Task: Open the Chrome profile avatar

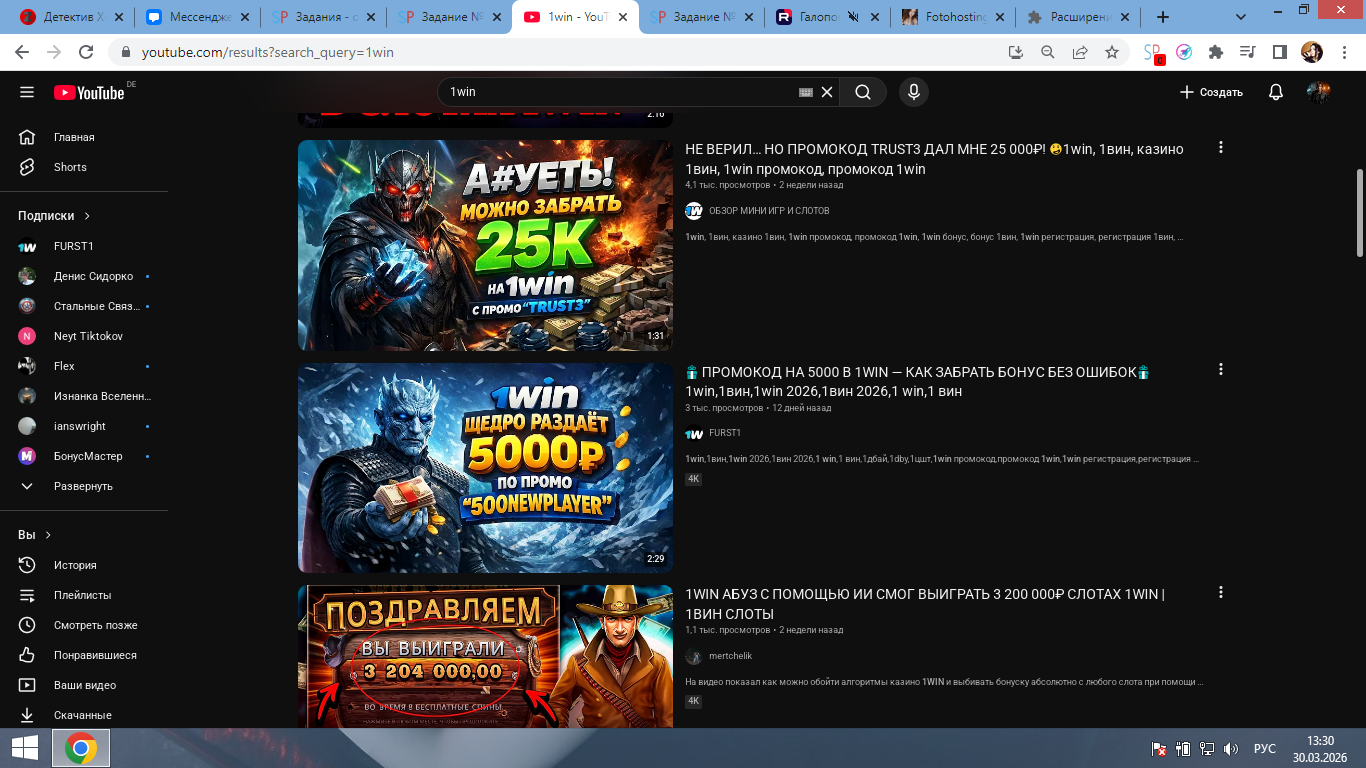Action: (x=1312, y=52)
